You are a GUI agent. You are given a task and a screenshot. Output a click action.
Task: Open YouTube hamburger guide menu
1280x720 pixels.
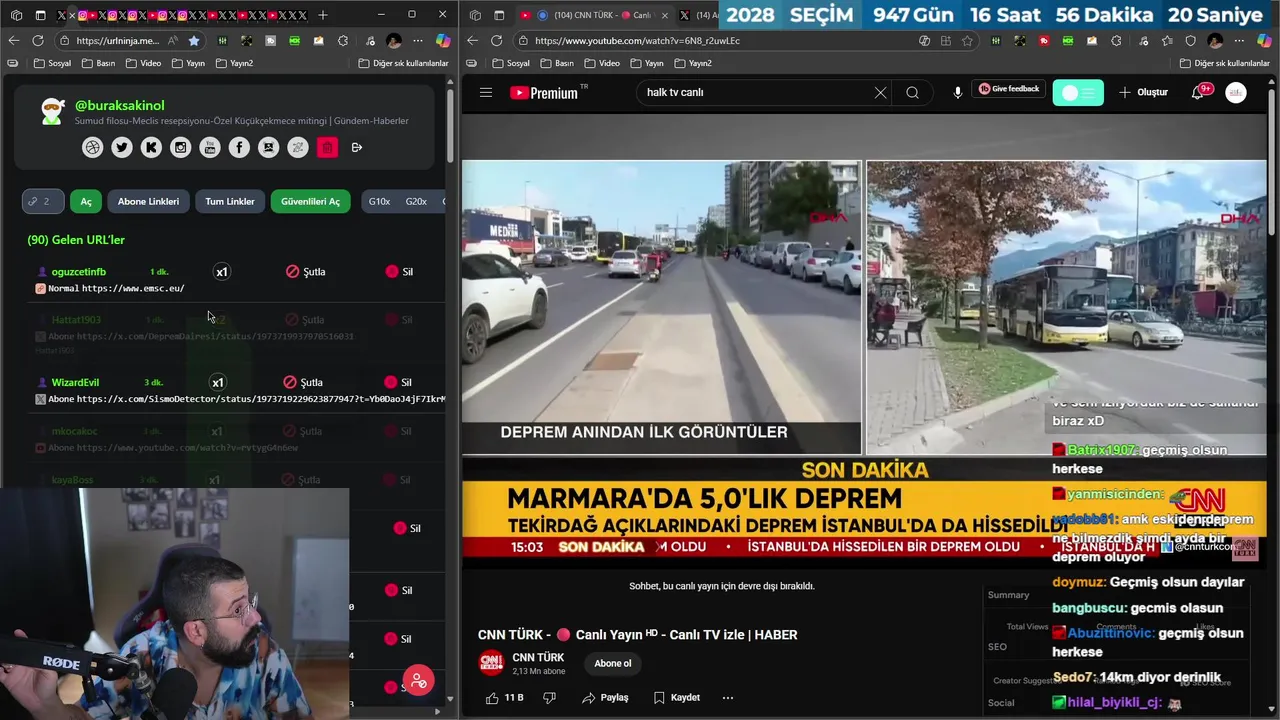click(x=486, y=92)
